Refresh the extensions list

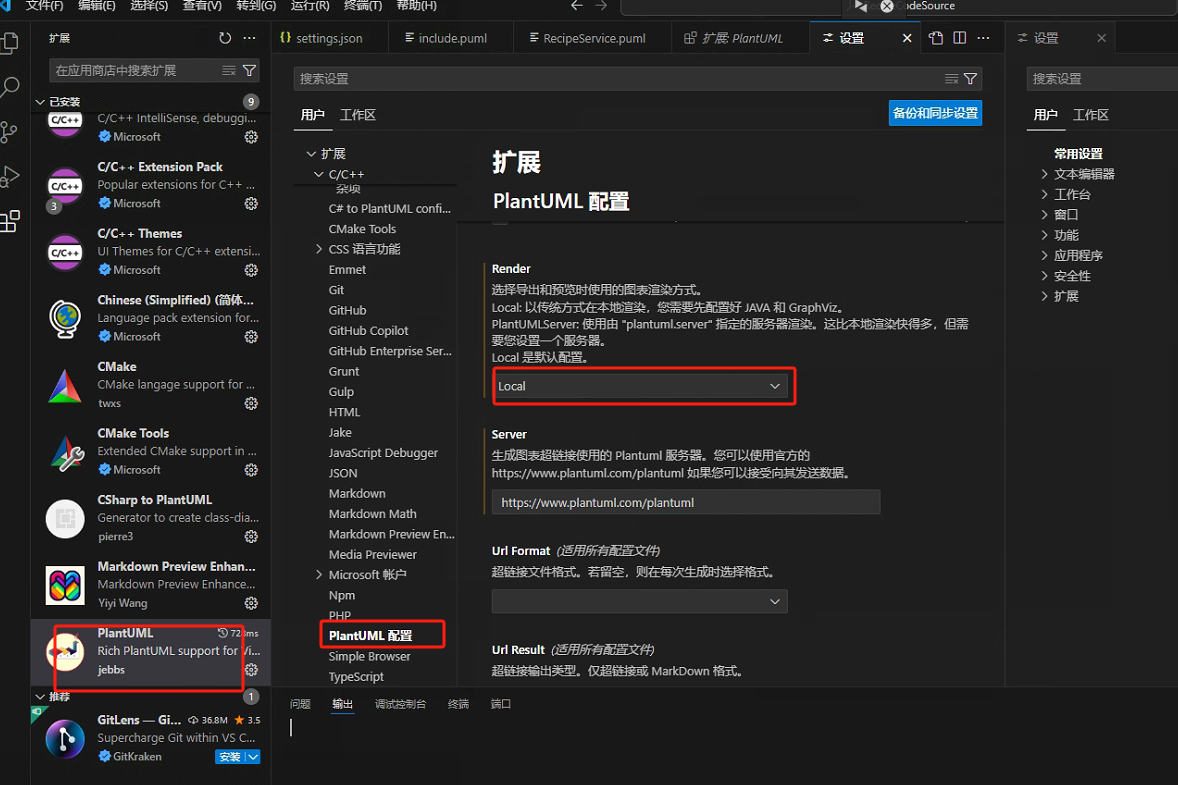click(x=225, y=38)
